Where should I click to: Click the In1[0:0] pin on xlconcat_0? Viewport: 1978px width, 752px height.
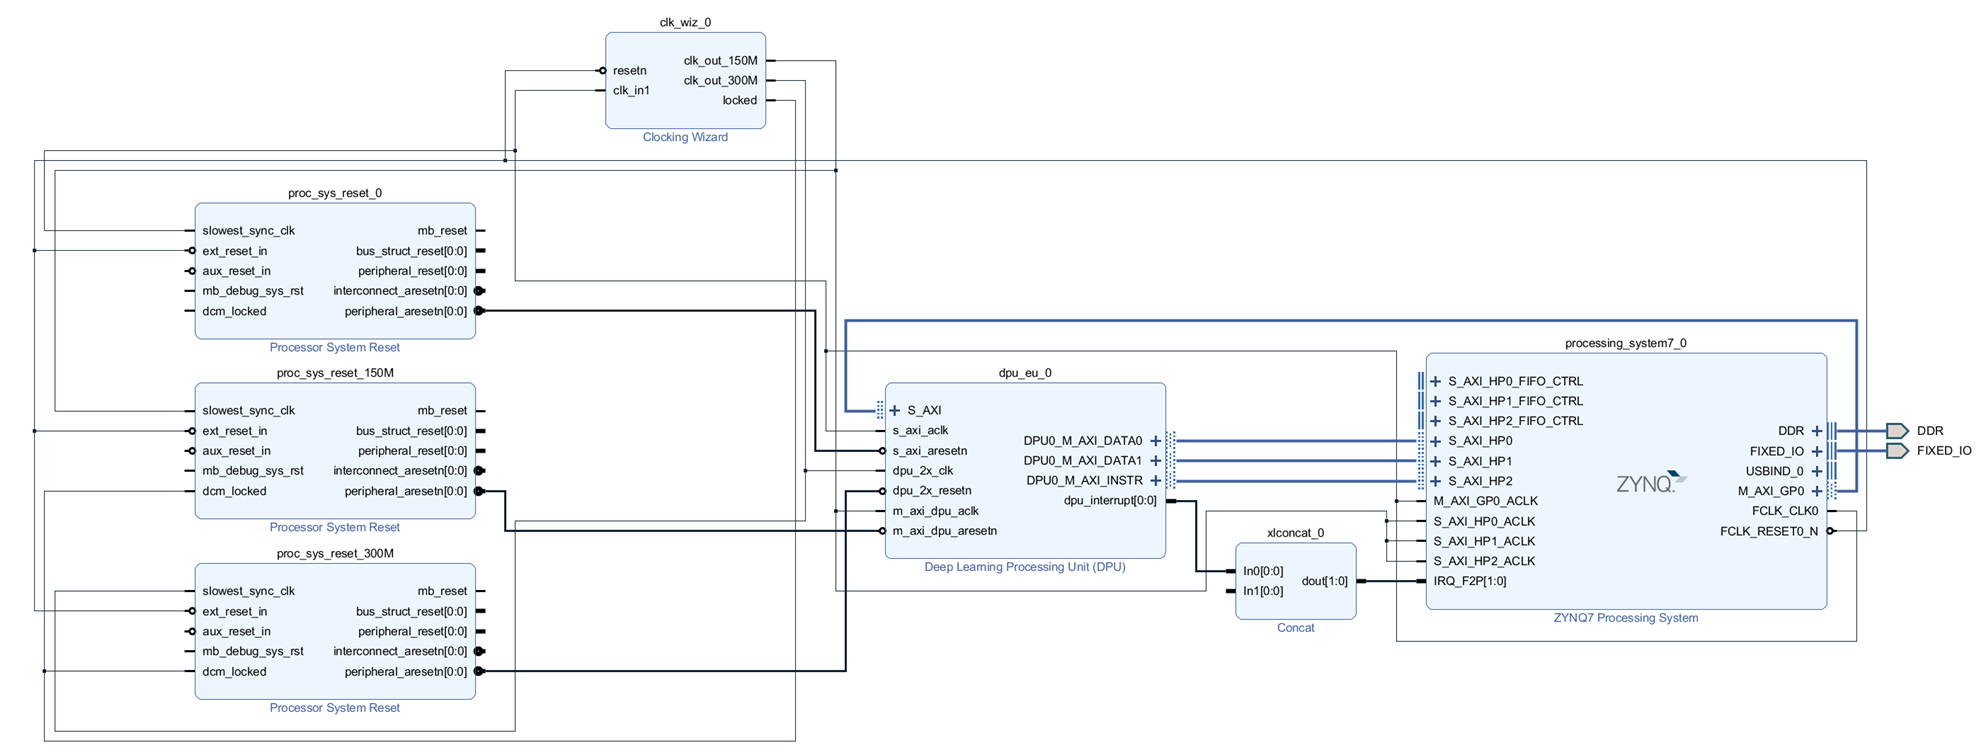tap(1263, 591)
